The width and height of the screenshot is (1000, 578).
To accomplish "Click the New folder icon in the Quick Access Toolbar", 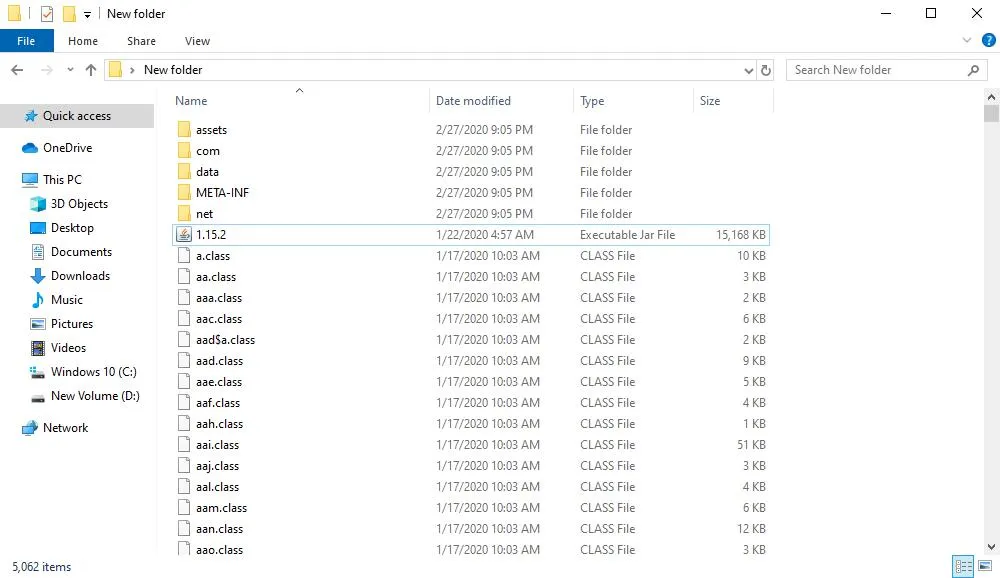I will [69, 13].
